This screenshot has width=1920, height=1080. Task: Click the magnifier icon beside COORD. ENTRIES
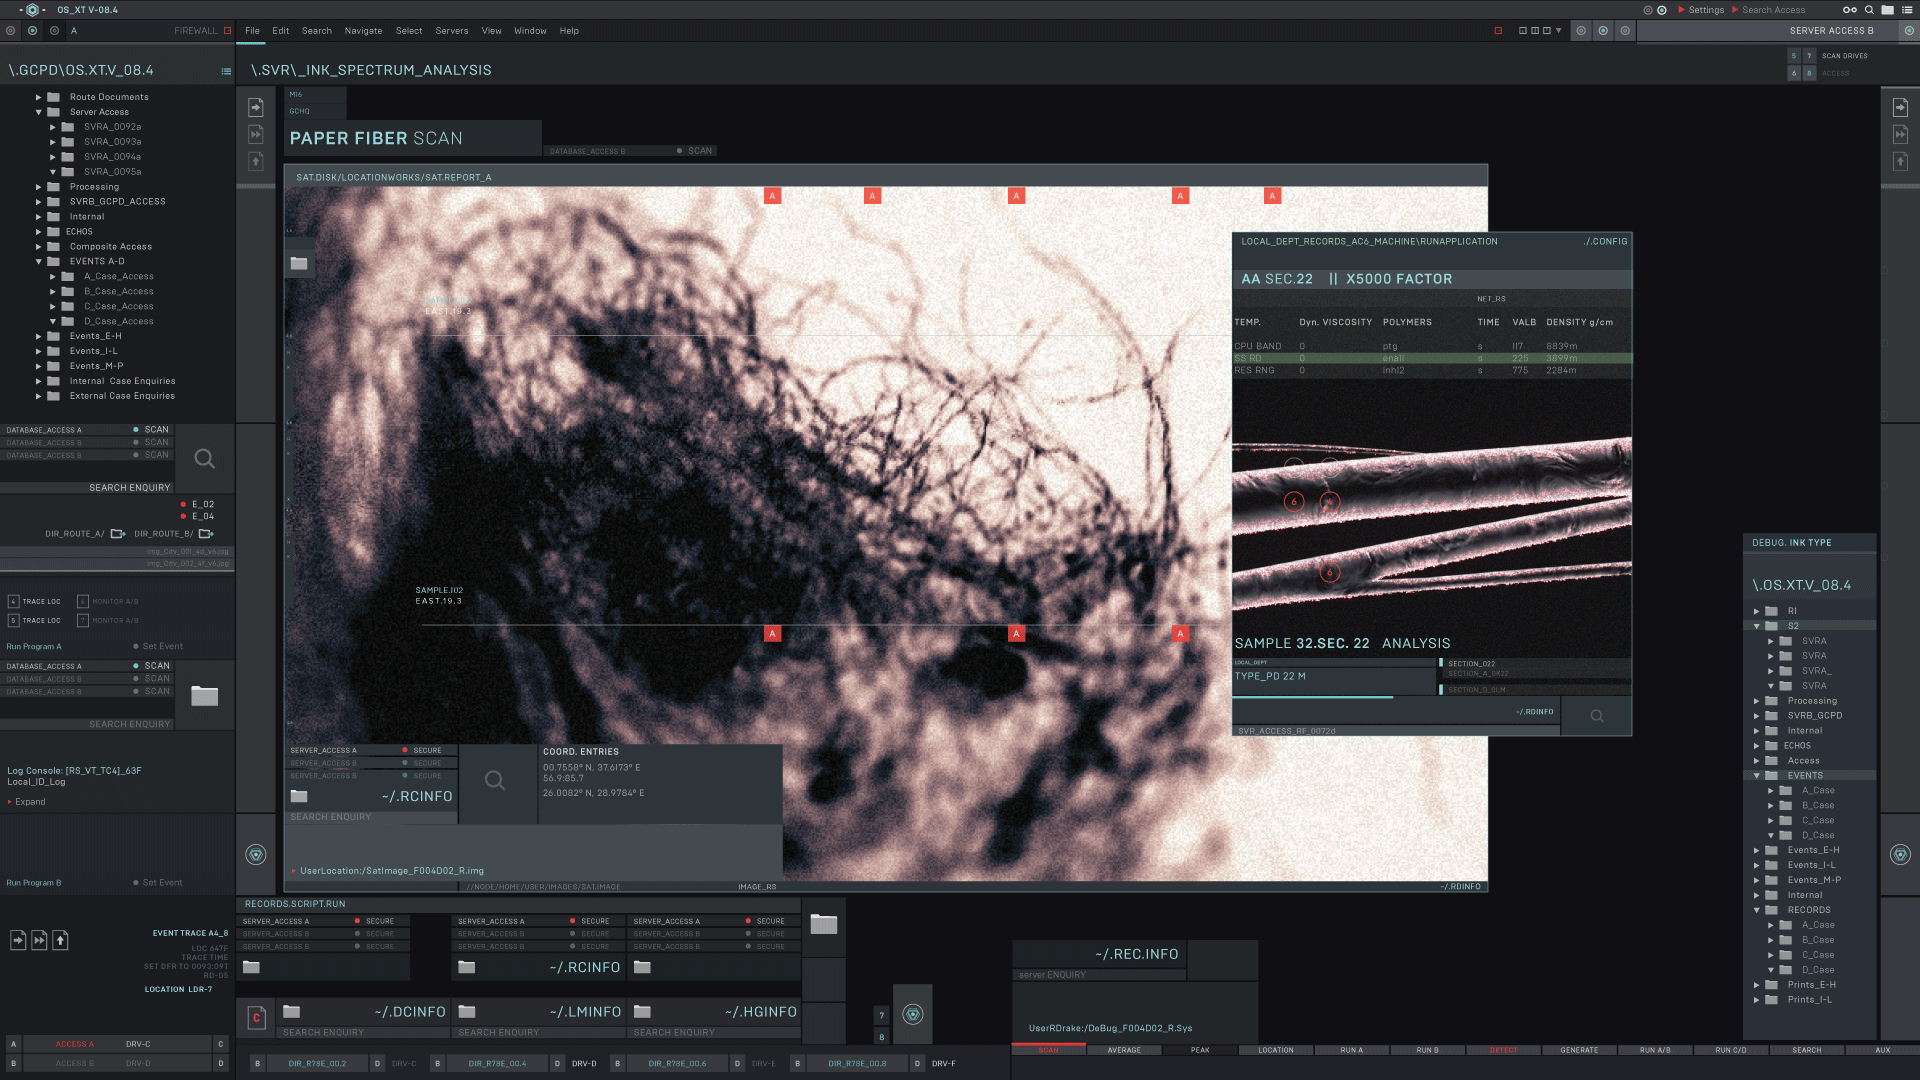tap(495, 781)
